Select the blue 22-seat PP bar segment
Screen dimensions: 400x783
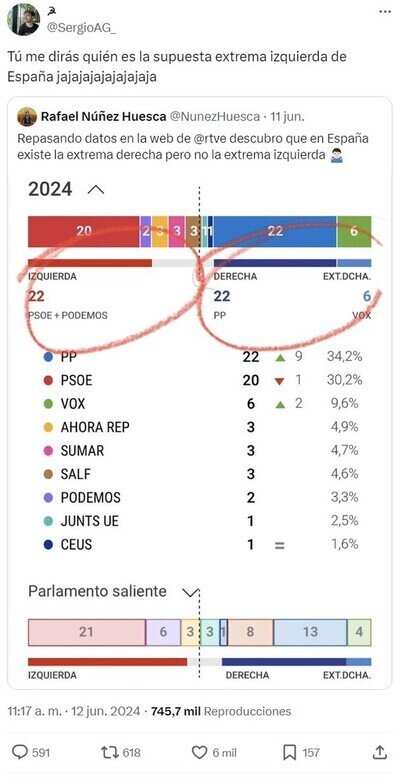[275, 231]
